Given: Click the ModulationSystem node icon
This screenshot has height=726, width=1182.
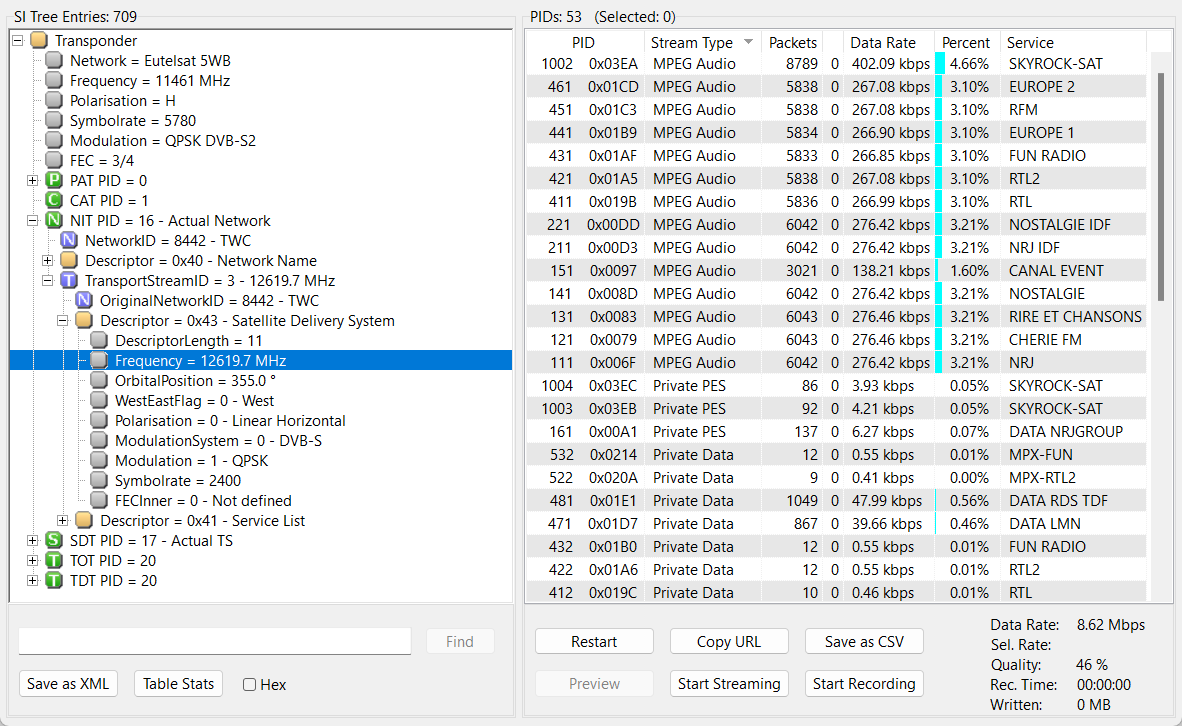Looking at the screenshot, I should tap(99, 440).
